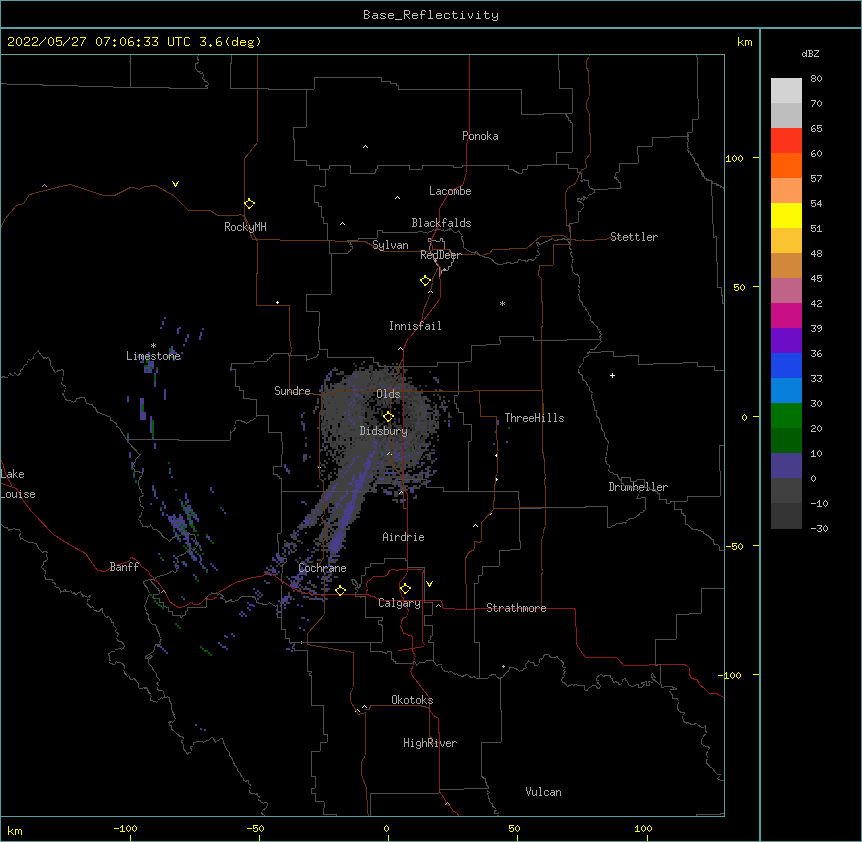
Task: Click the Limestone label
Action: [x=153, y=356]
